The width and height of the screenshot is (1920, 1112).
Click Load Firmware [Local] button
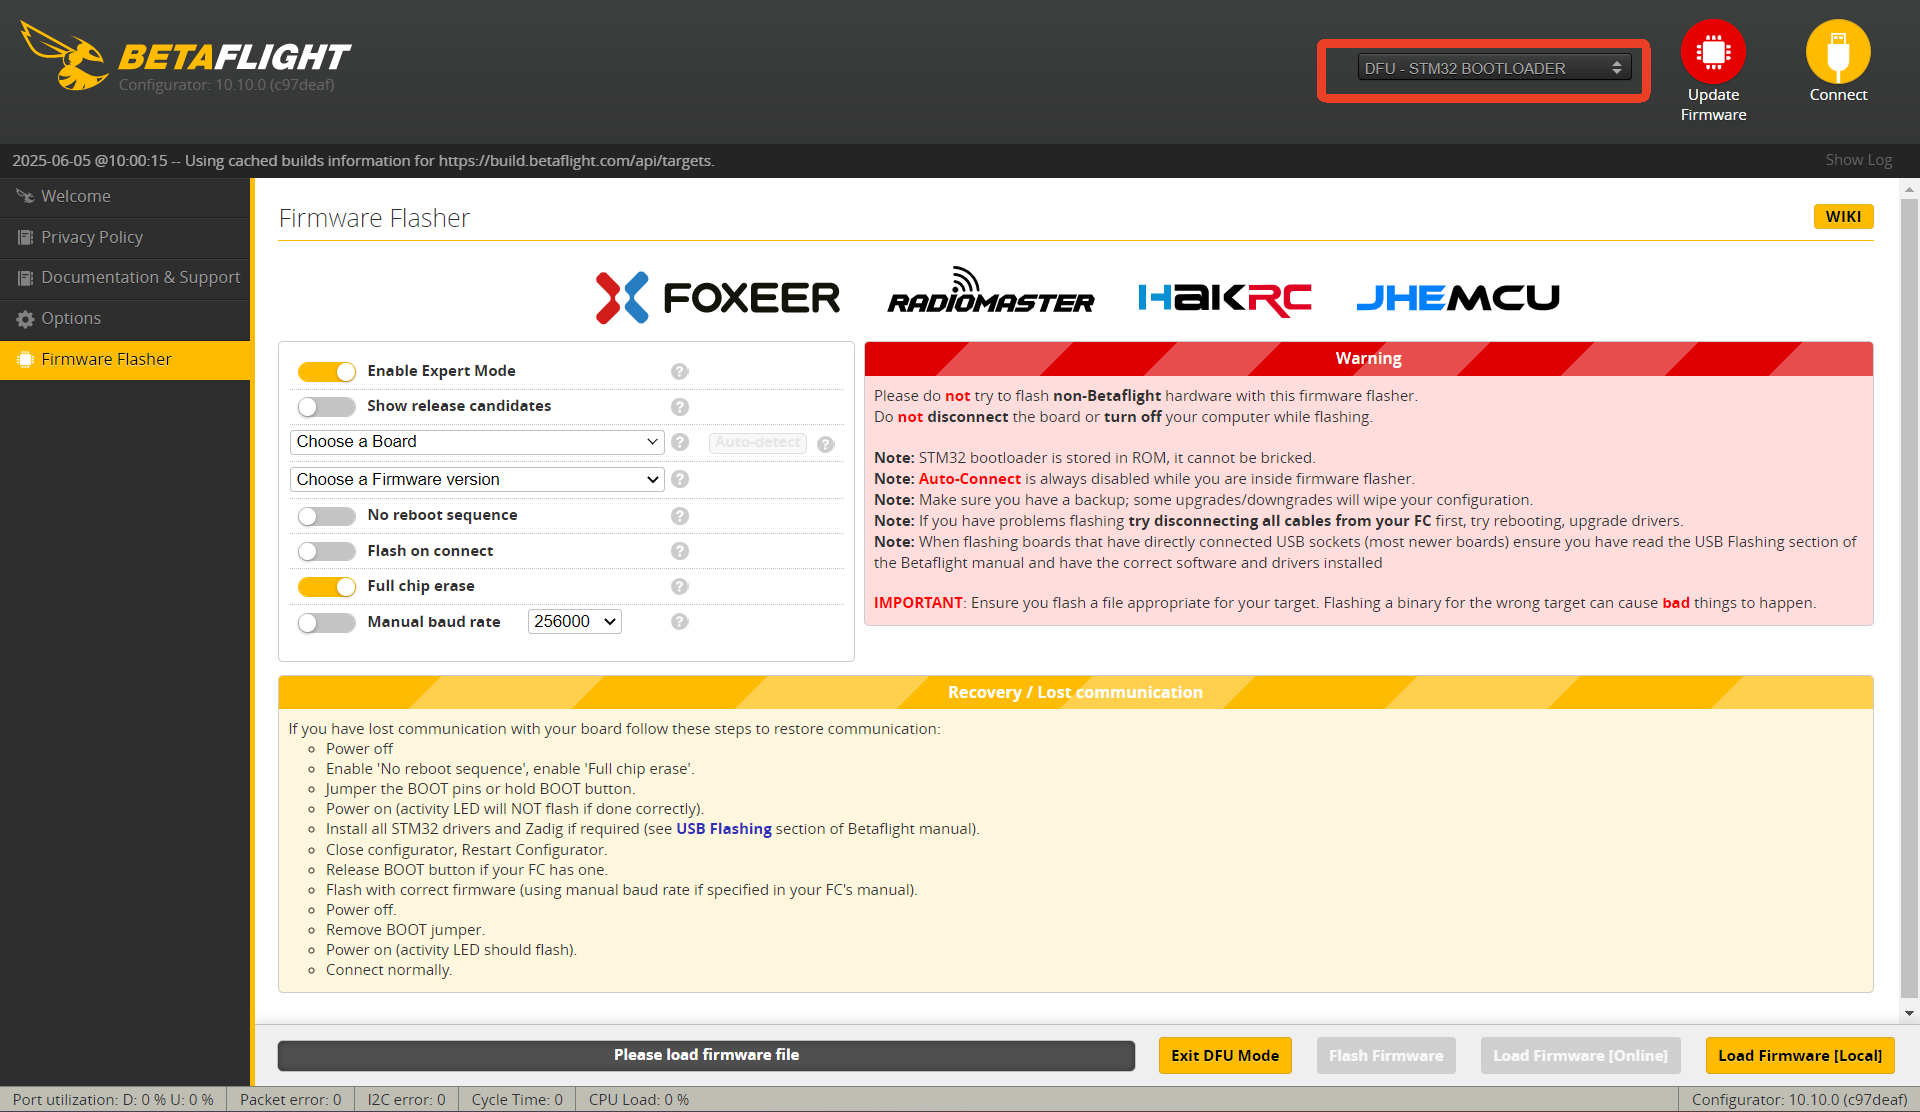click(1800, 1056)
